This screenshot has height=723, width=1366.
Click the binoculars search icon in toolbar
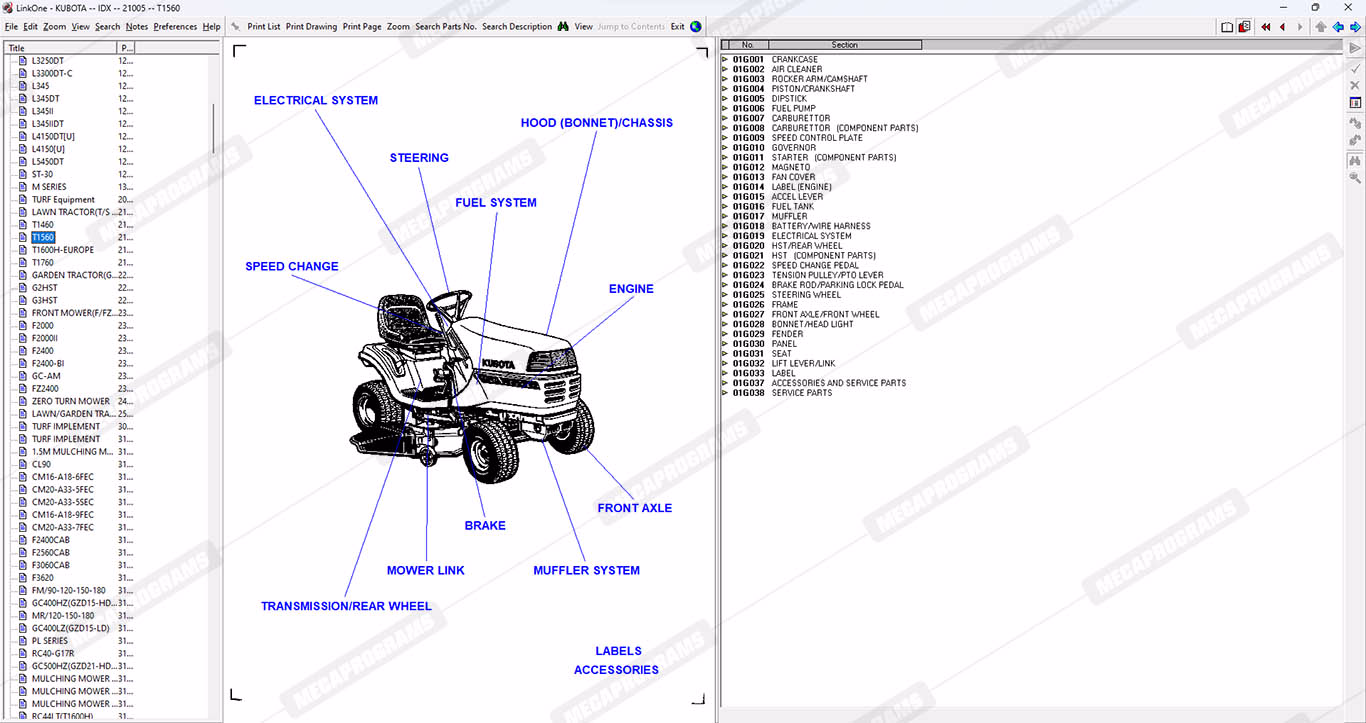(563, 27)
